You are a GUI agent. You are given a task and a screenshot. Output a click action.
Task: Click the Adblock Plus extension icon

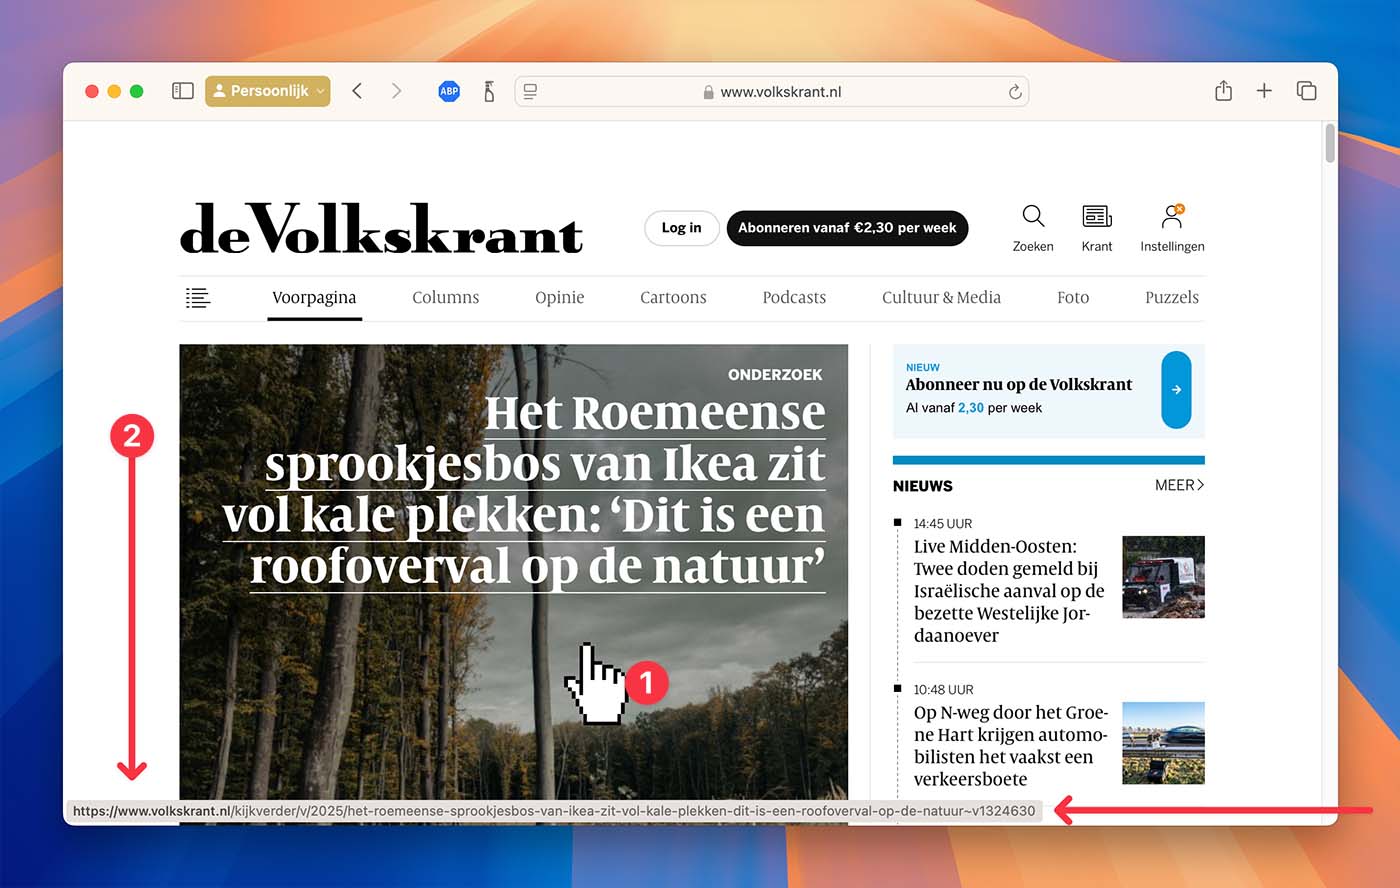pyautogui.click(x=449, y=91)
